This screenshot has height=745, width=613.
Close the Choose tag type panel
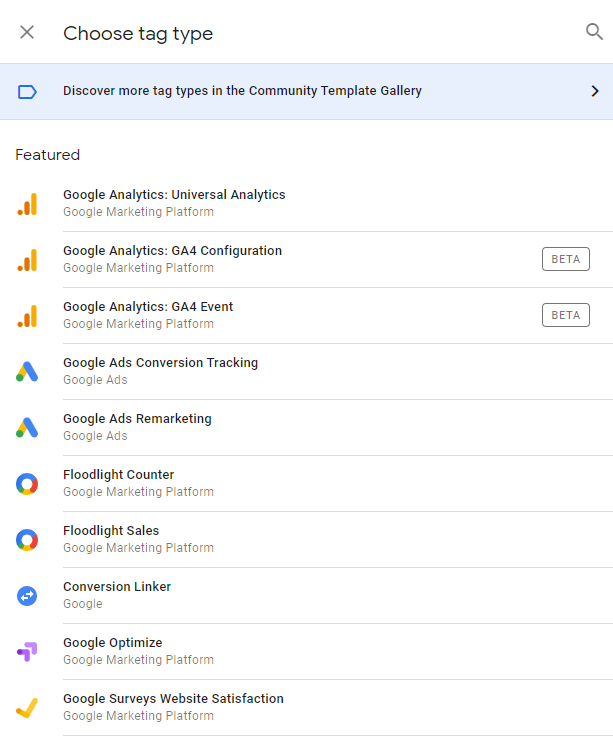tap(27, 32)
